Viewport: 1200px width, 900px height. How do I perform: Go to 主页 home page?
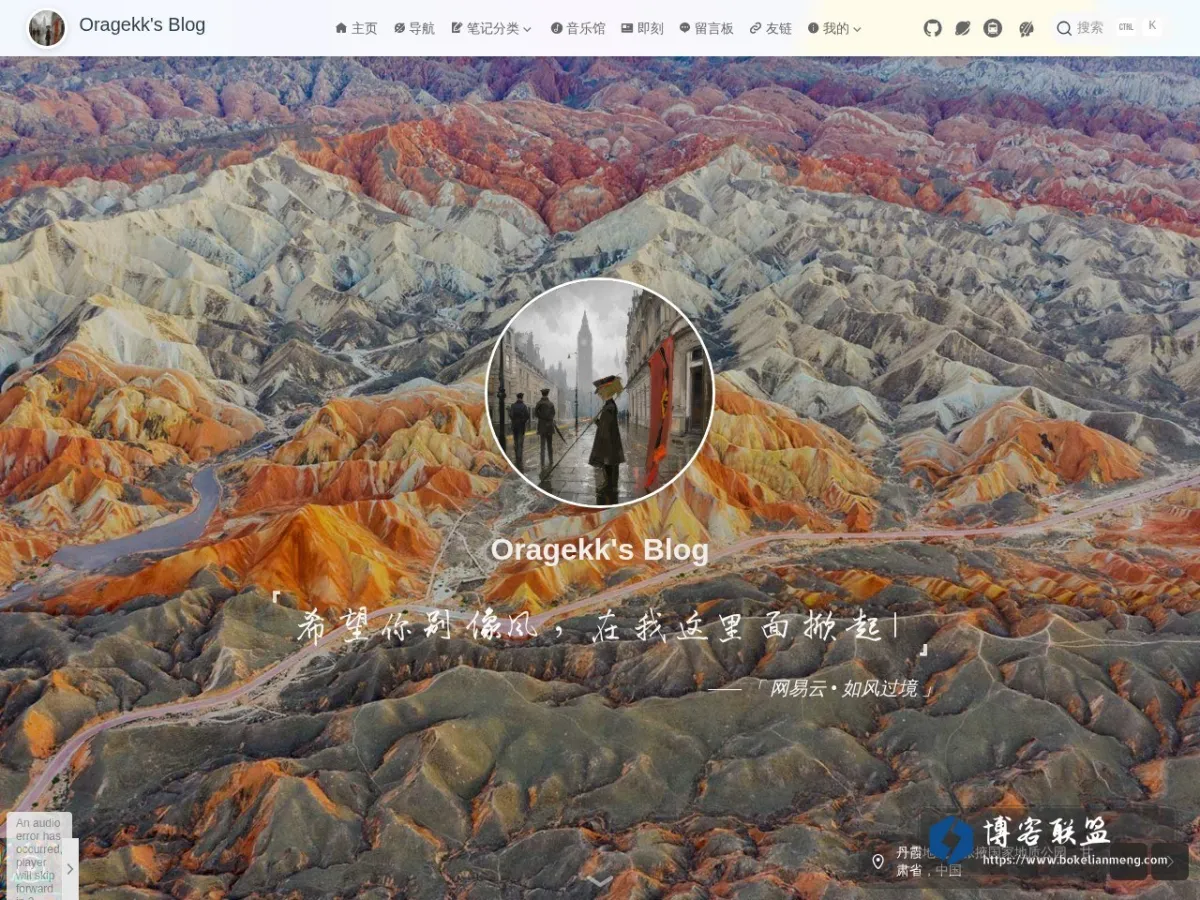coord(356,28)
